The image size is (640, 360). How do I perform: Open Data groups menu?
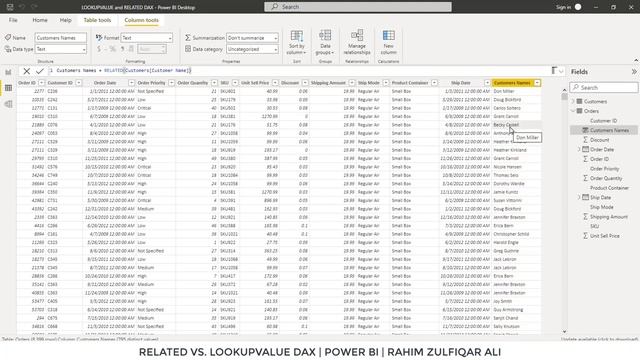pyautogui.click(x=325, y=42)
